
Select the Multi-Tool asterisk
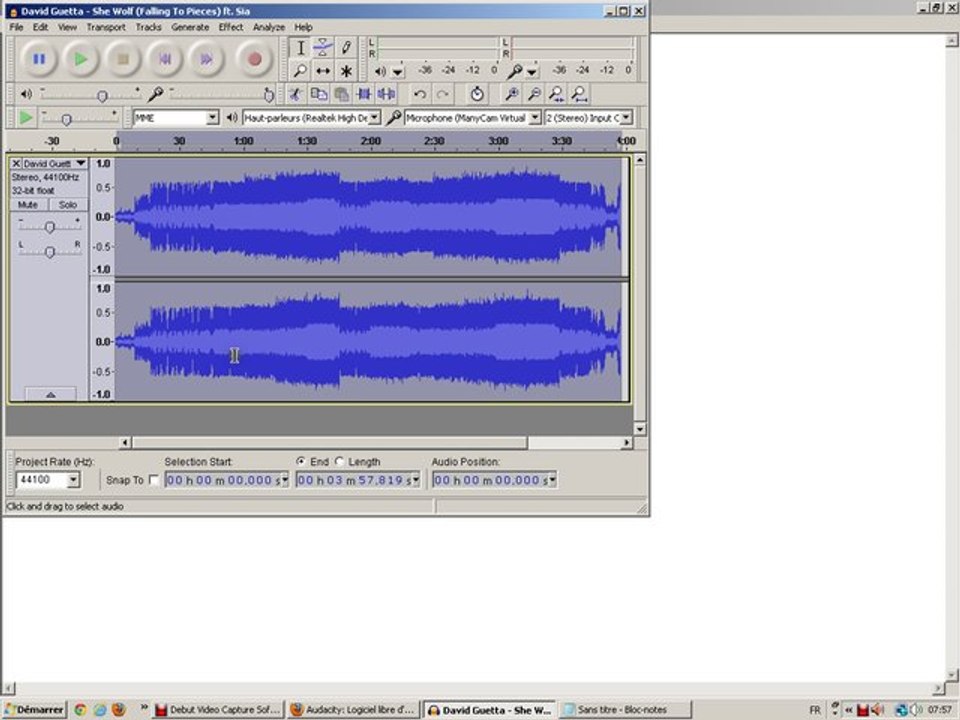point(346,71)
